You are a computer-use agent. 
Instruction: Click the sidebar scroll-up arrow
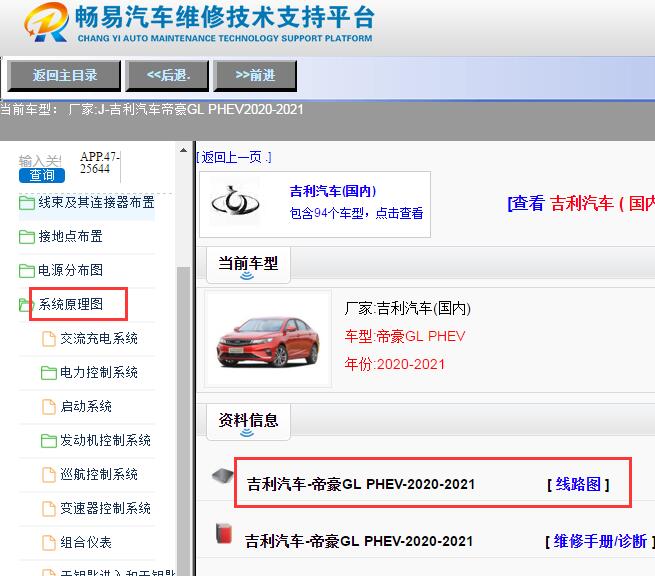(x=183, y=150)
